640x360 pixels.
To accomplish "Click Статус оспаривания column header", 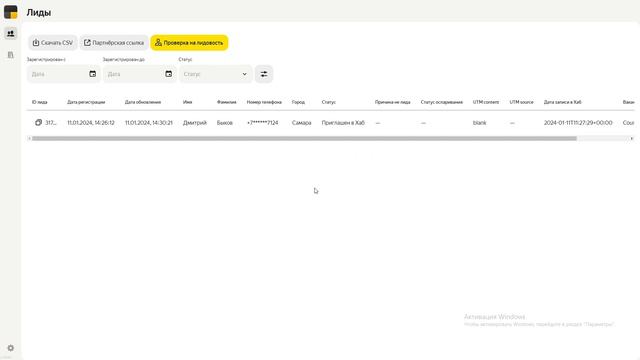I will pyautogui.click(x=442, y=102).
